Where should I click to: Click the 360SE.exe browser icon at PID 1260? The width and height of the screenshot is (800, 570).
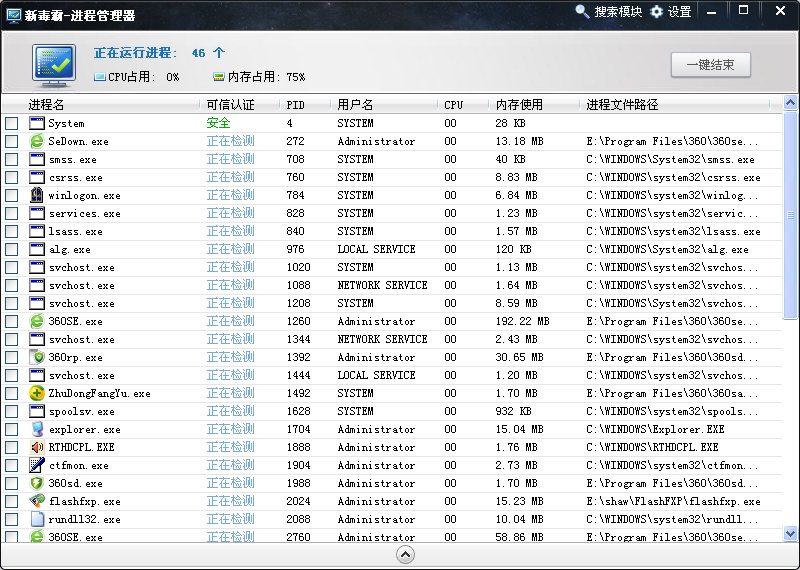pyautogui.click(x=37, y=321)
